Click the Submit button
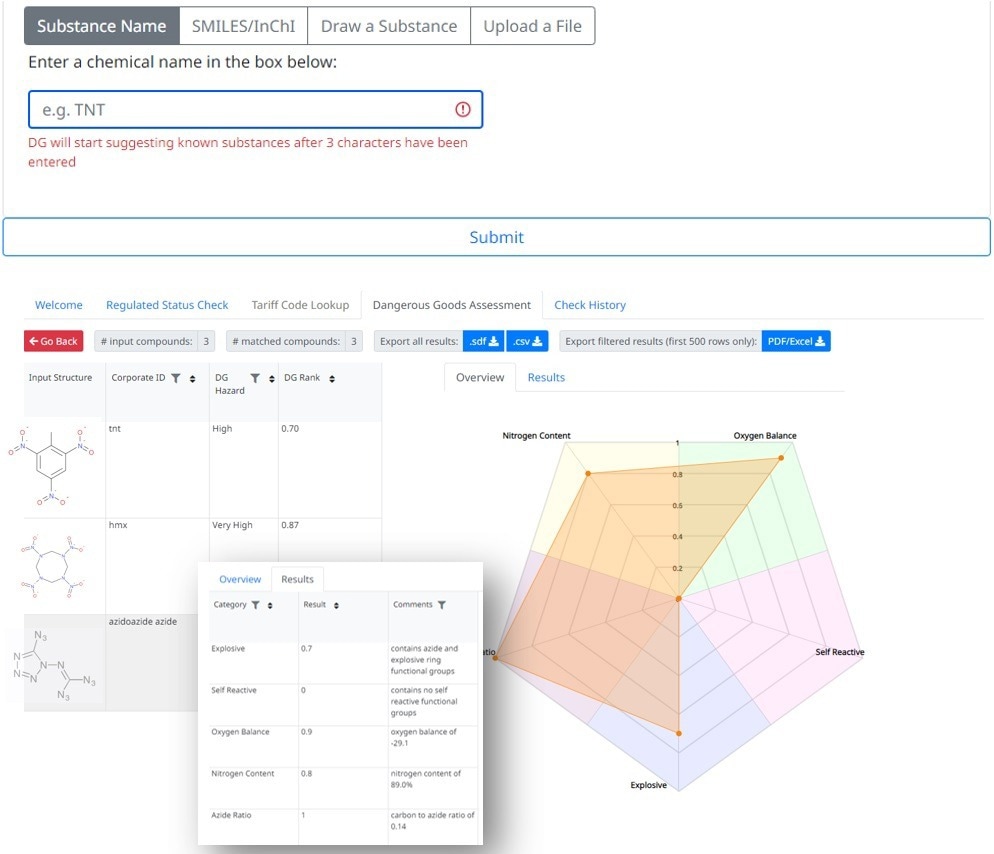 pyautogui.click(x=496, y=237)
